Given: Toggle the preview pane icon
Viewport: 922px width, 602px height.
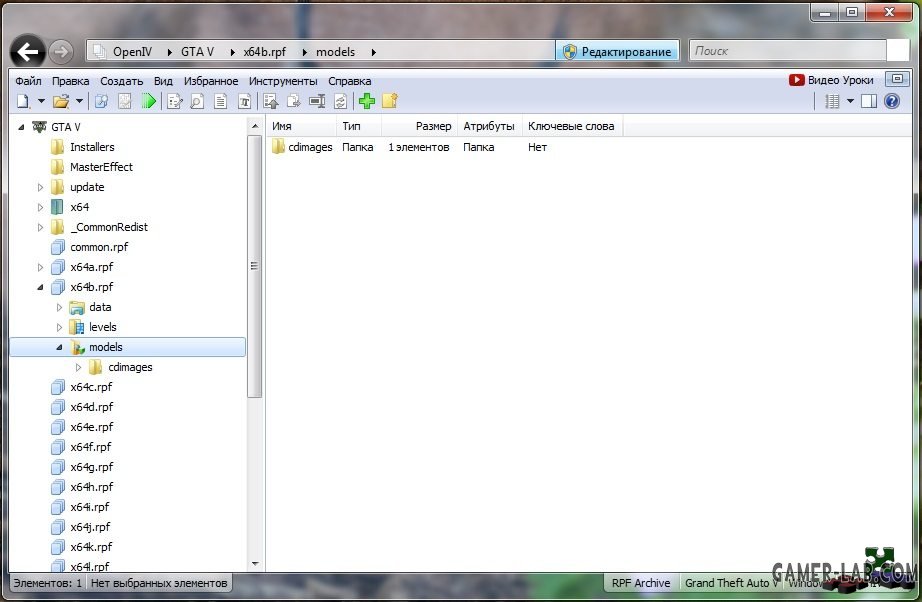Looking at the screenshot, I should tap(868, 101).
